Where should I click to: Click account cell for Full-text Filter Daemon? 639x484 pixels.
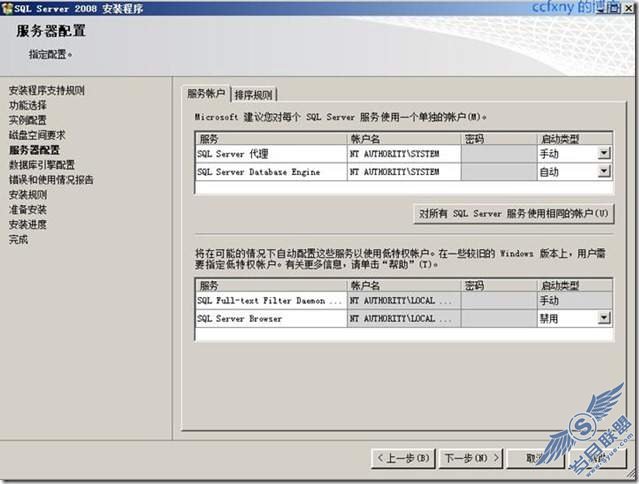click(404, 301)
